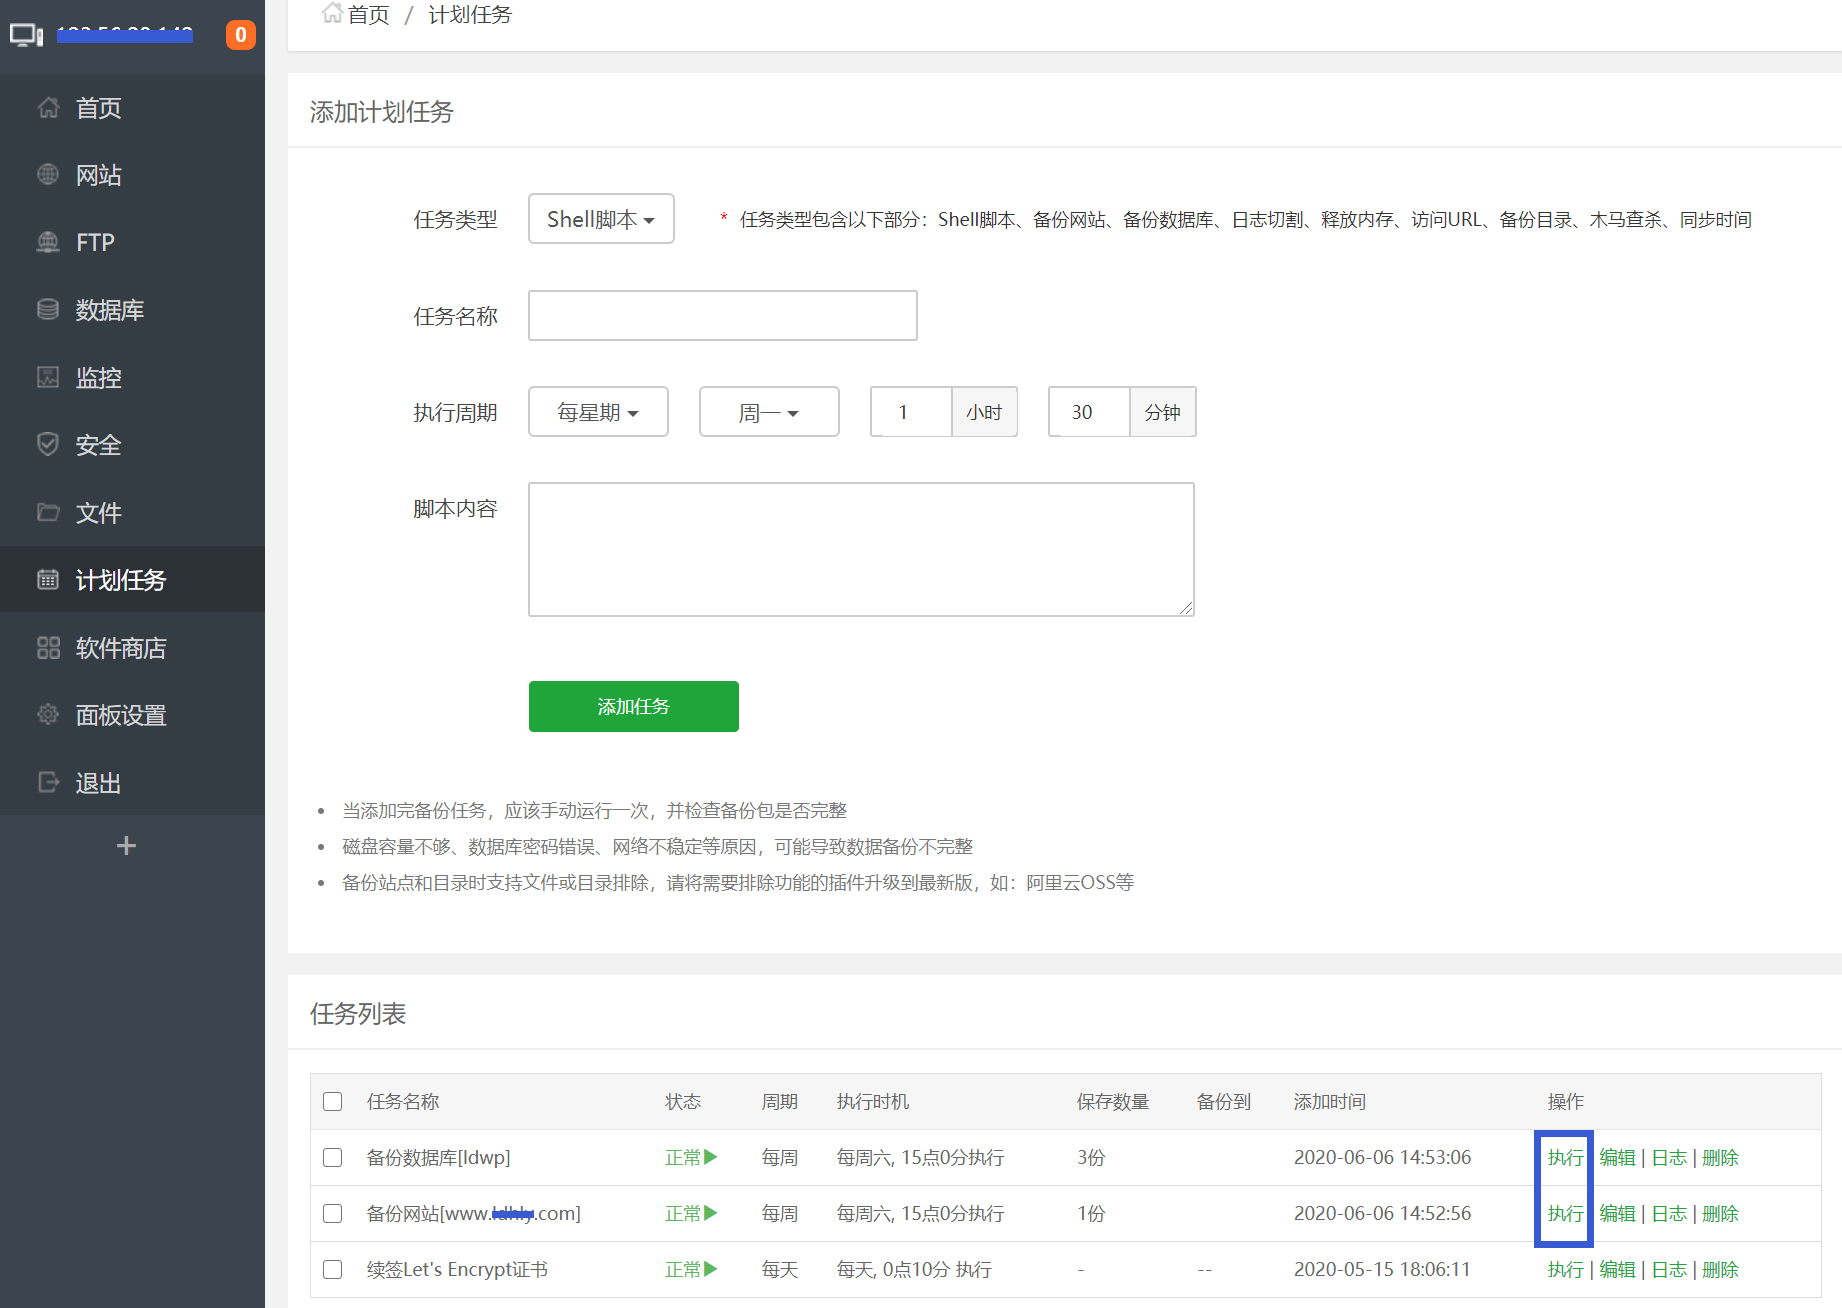The image size is (1842, 1308).
Task: Check the 续签Let's Encrypt证书 row checkbox
Action: click(333, 1269)
